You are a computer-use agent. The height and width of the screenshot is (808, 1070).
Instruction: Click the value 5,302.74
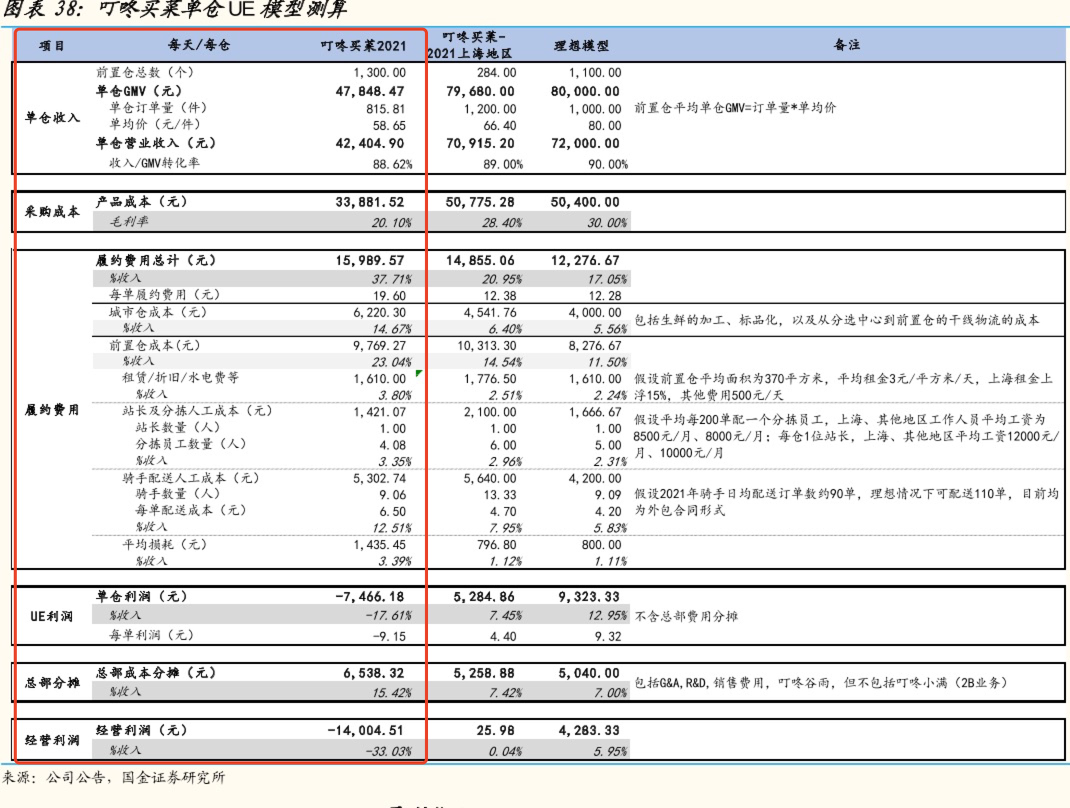[x=379, y=479]
